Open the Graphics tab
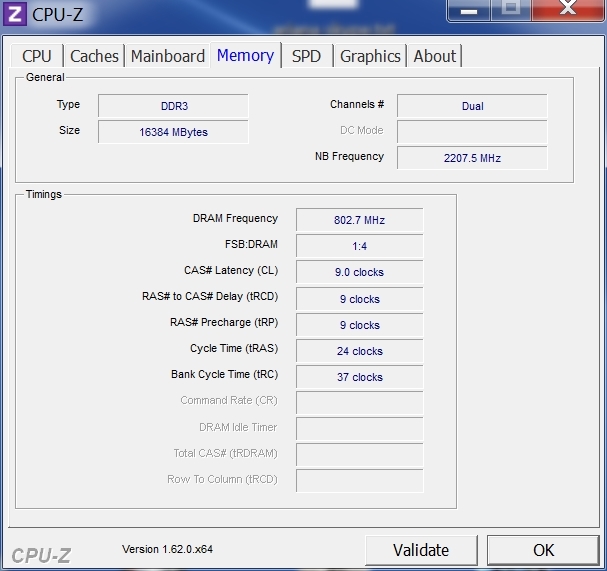607x571 pixels. click(x=370, y=56)
